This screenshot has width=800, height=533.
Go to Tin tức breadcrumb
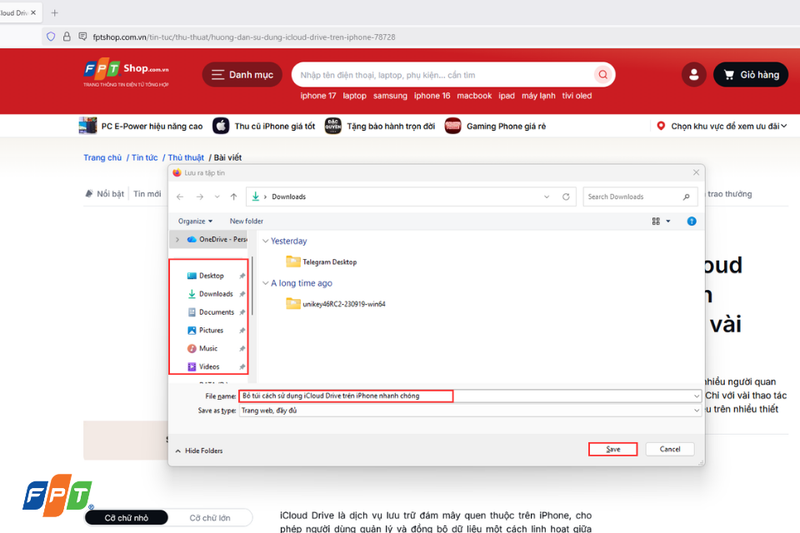click(x=144, y=158)
